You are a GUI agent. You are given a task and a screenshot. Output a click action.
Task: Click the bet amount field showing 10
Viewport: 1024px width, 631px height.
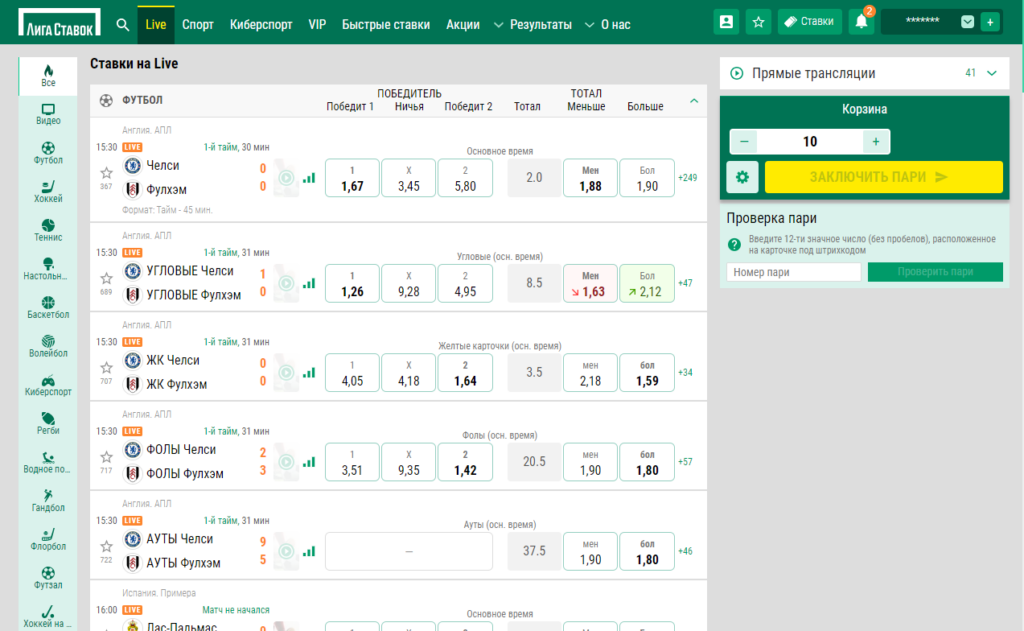pyautogui.click(x=810, y=142)
